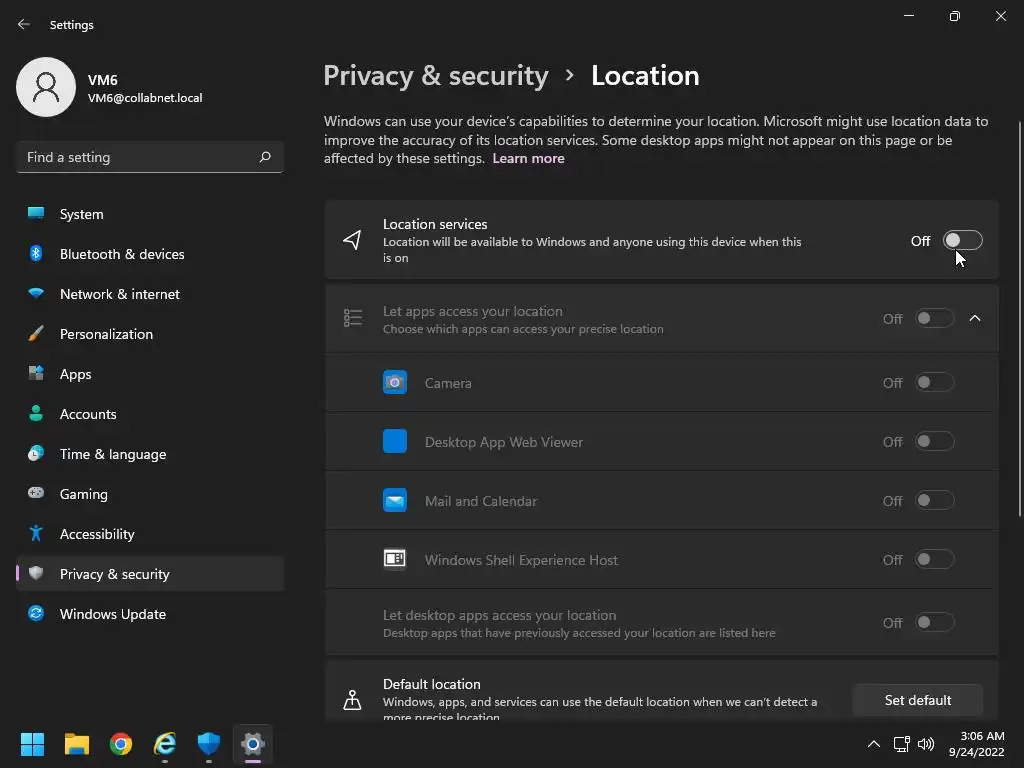Click the Find a setting field
Screen dimensions: 1024x768
(x=138, y=157)
